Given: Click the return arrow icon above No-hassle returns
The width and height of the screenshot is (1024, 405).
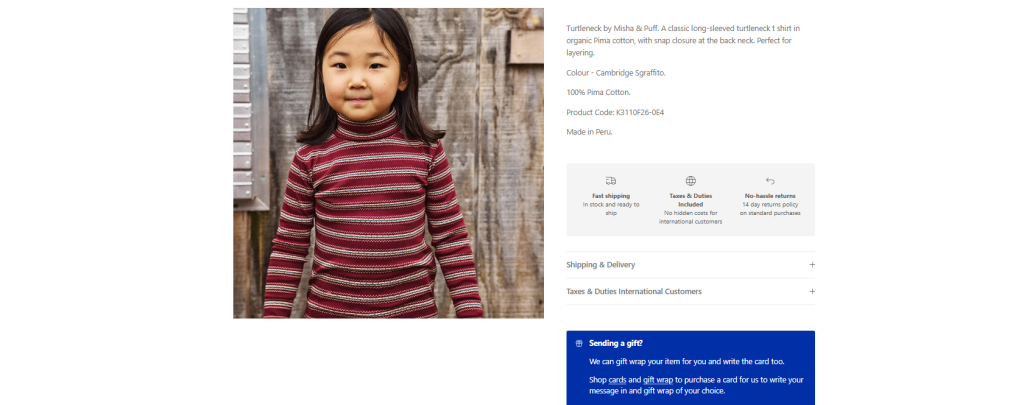Looking at the screenshot, I should [770, 181].
